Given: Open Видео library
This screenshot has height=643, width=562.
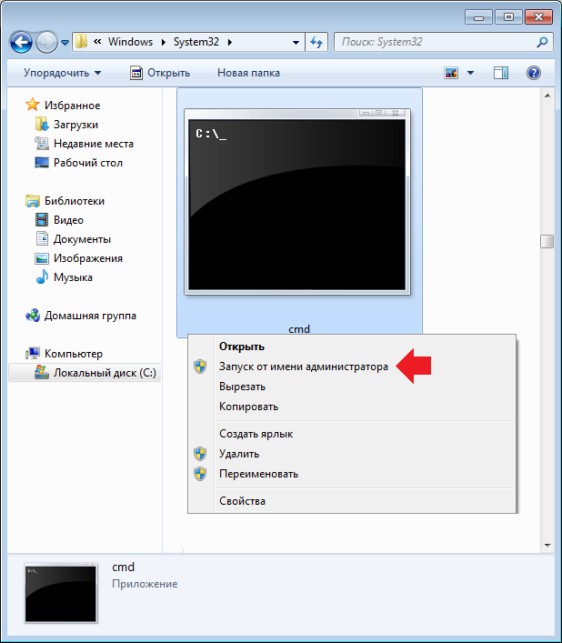Looking at the screenshot, I should tap(69, 220).
